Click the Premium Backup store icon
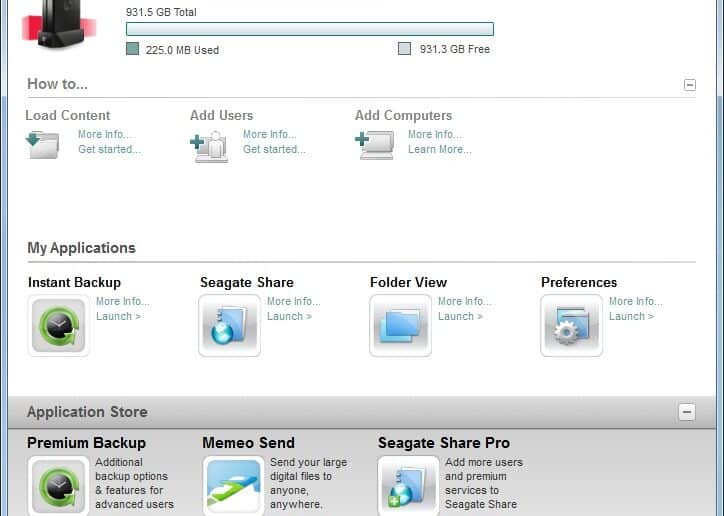The width and height of the screenshot is (724, 516). tap(59, 486)
